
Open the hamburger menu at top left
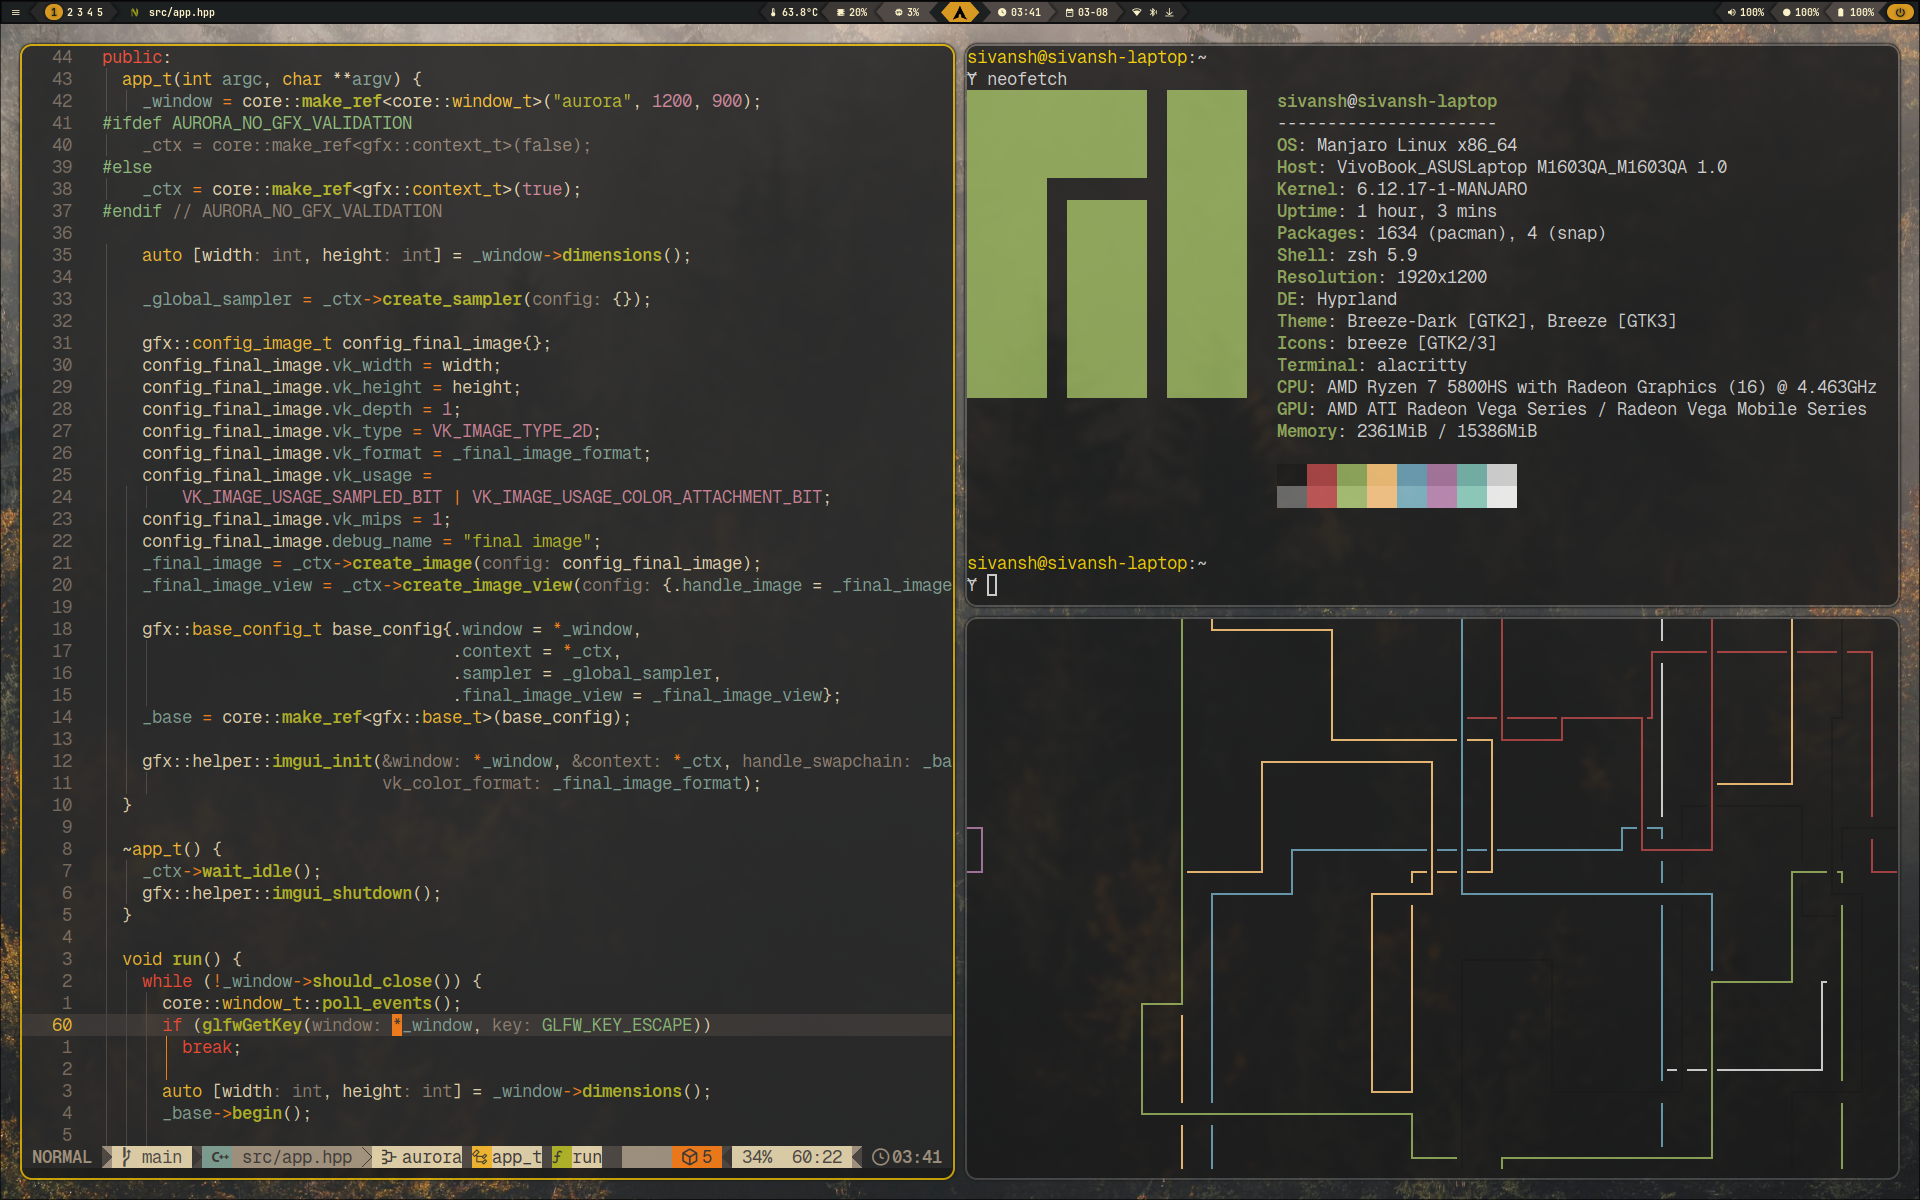[x=16, y=12]
